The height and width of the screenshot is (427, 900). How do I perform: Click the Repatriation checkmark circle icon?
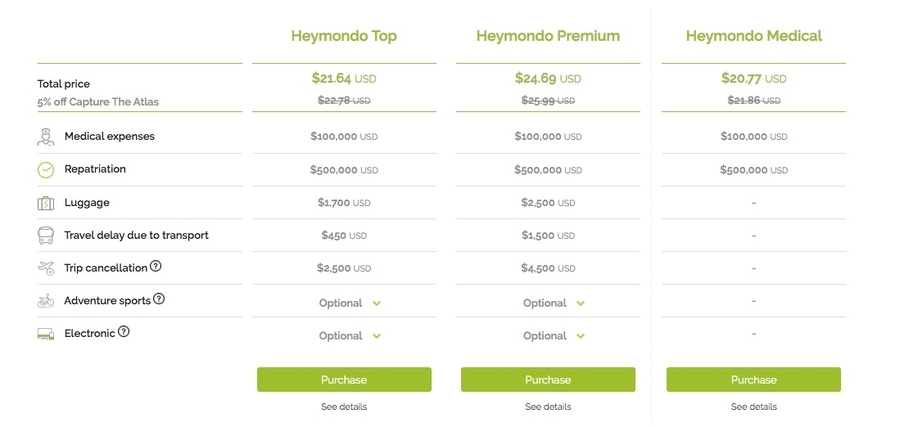click(x=46, y=170)
